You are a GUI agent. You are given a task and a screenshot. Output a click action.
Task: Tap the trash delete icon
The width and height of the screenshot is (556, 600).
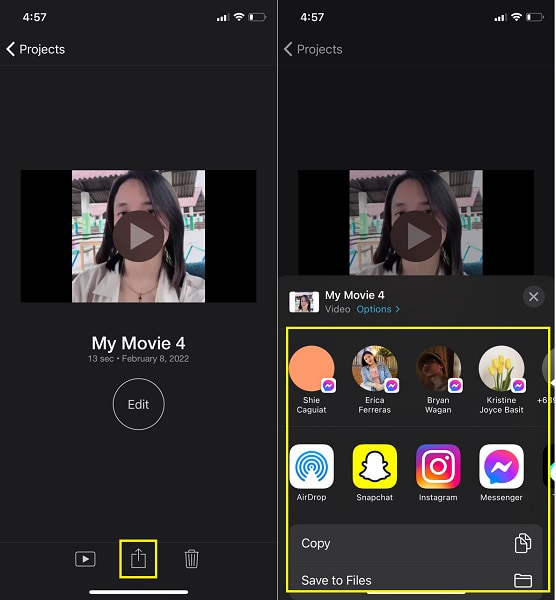click(x=191, y=559)
